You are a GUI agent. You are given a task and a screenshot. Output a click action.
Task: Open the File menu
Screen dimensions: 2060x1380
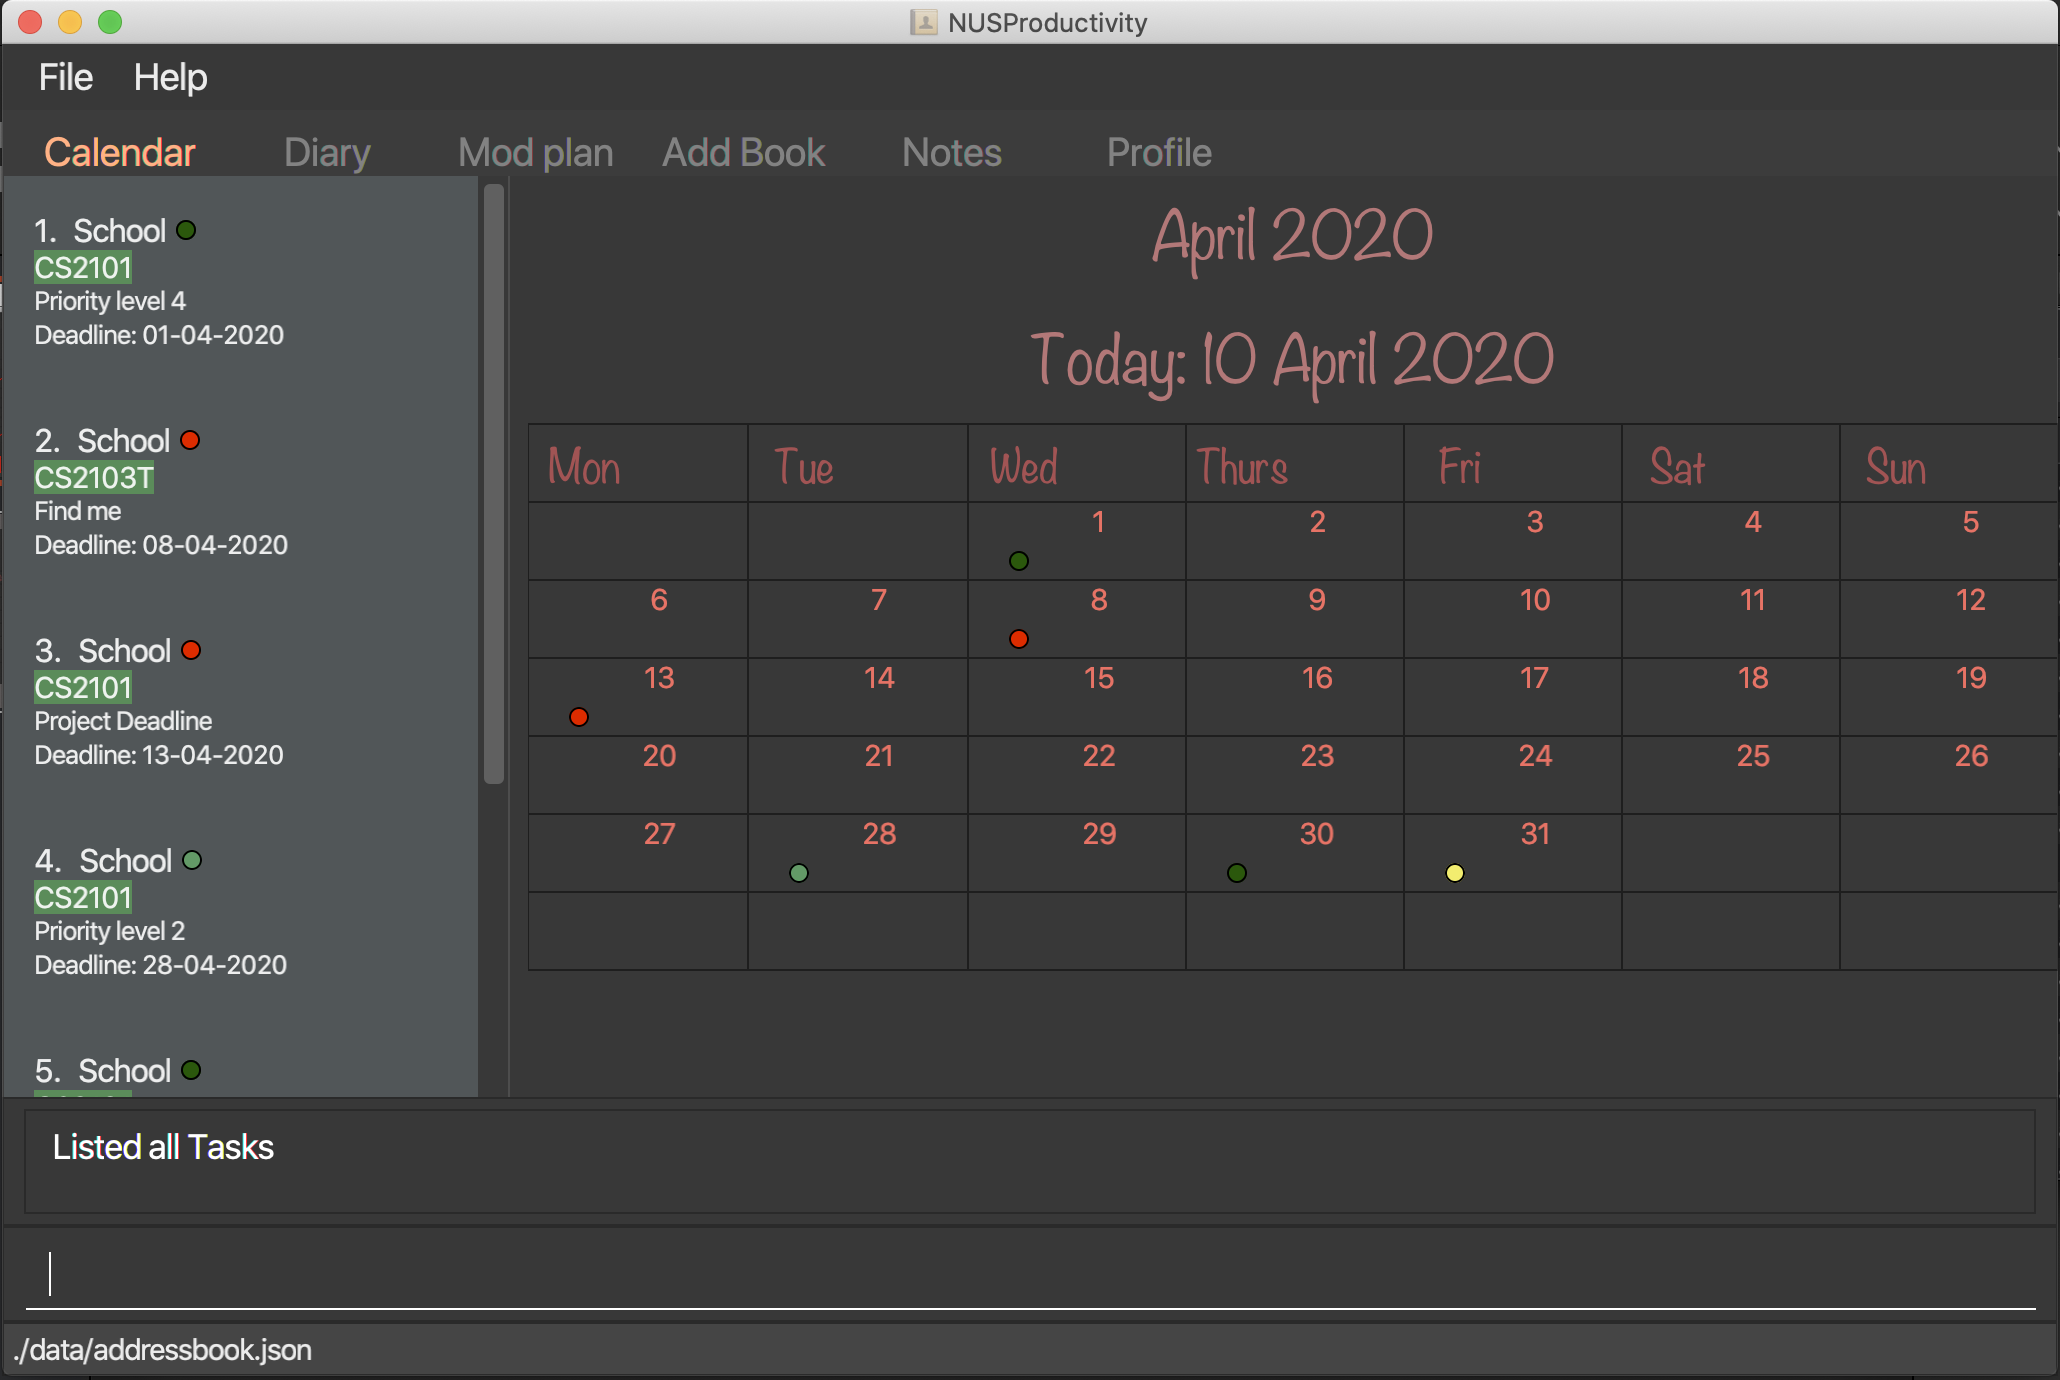pos(66,77)
